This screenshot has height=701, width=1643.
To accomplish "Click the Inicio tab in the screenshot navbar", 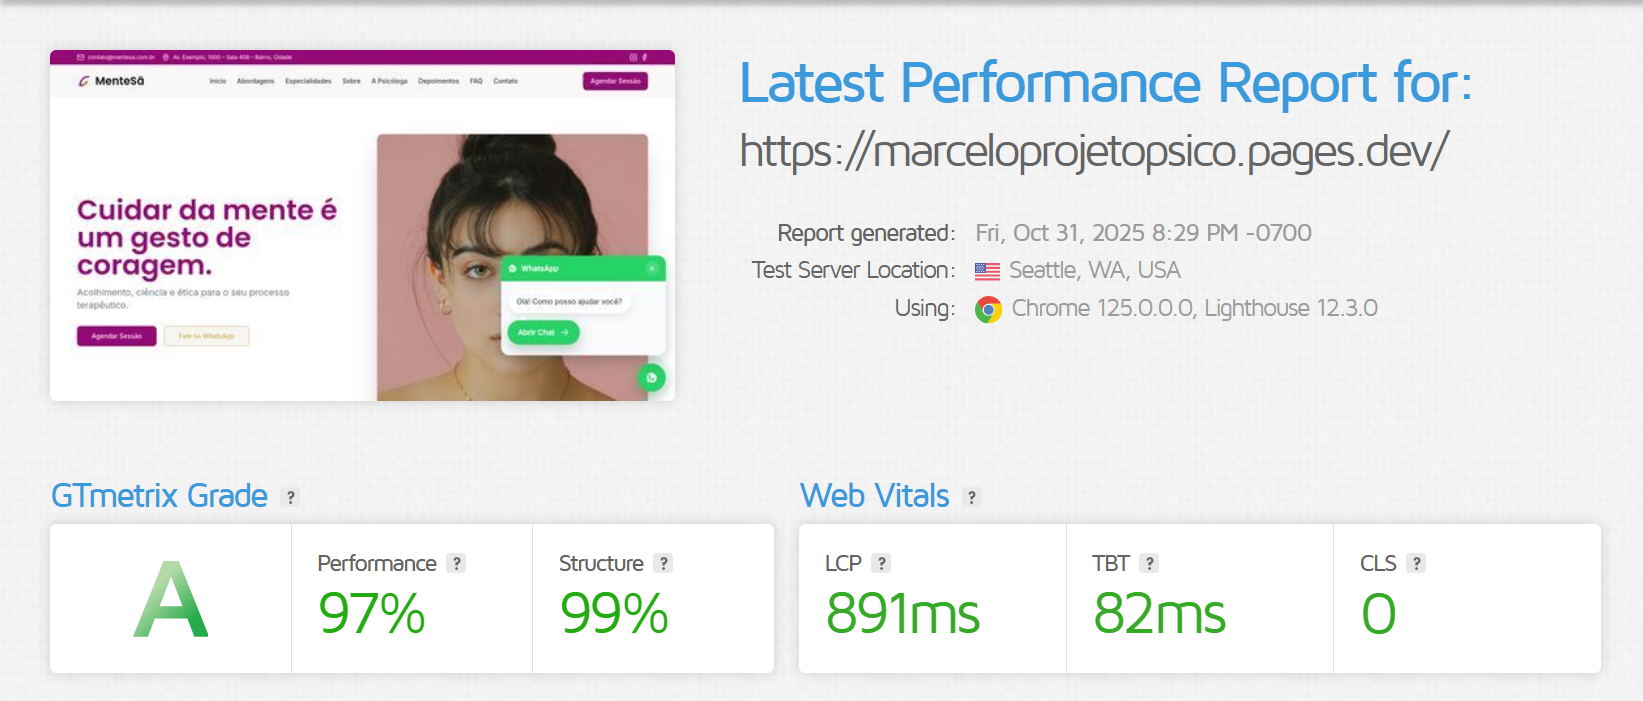I will coord(218,81).
